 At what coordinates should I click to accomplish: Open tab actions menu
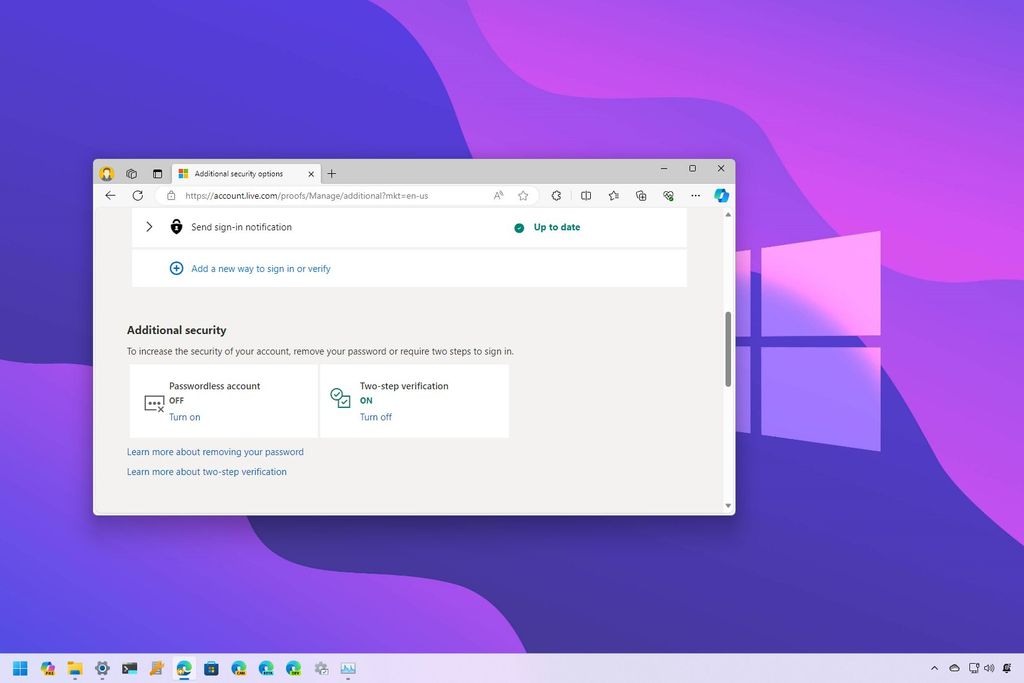tap(157, 173)
